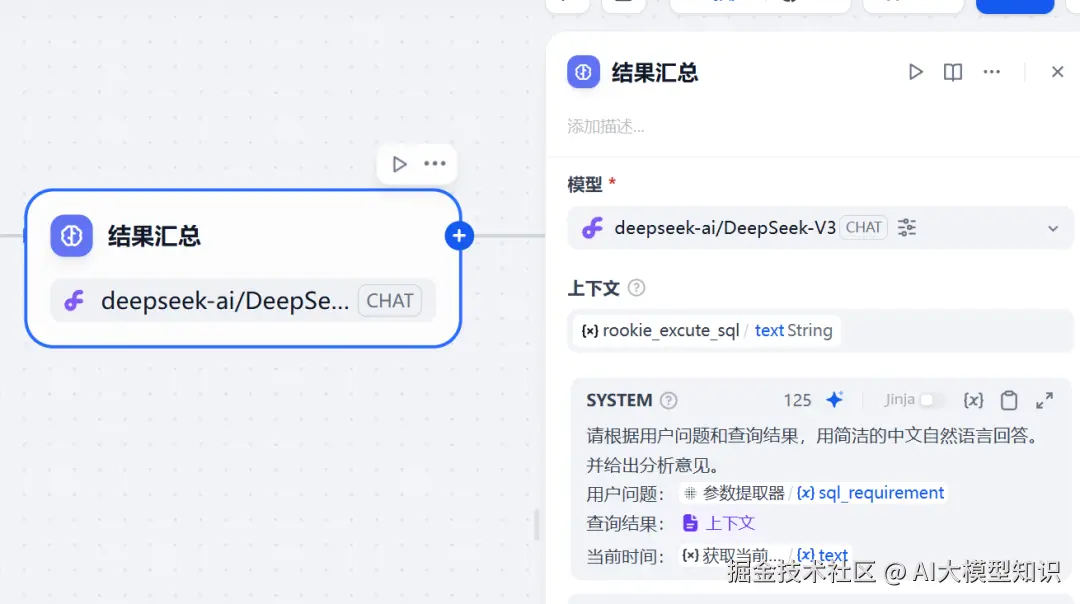The width and height of the screenshot is (1080, 604).
Task: Expand model selector chevron
Action: pos(1052,229)
